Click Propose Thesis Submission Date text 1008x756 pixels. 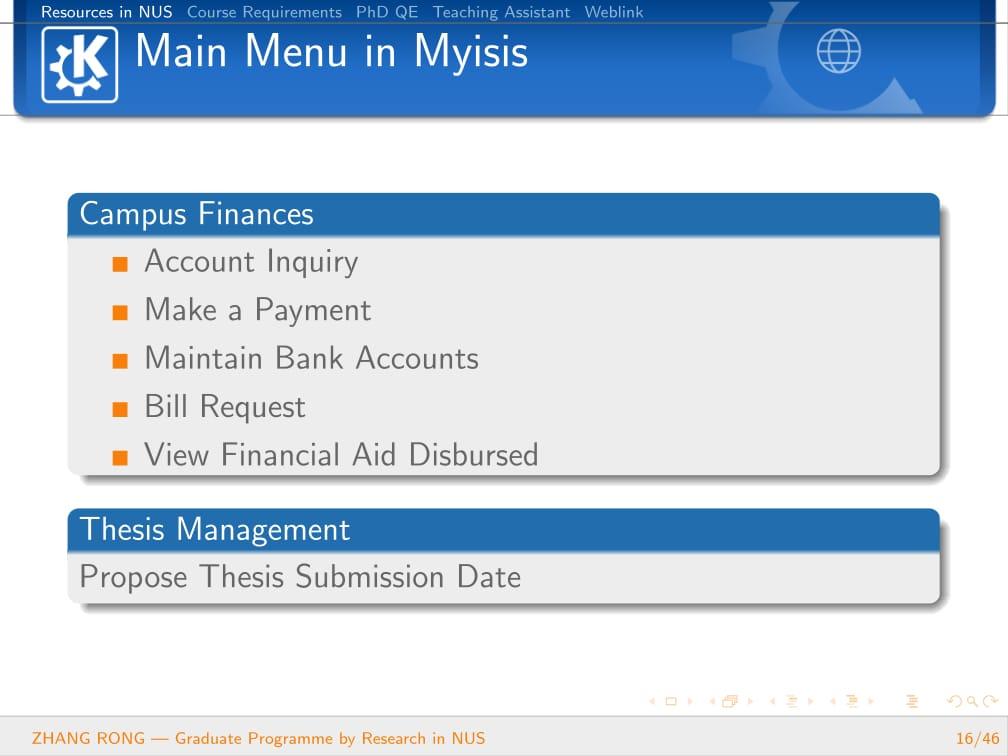[300, 577]
